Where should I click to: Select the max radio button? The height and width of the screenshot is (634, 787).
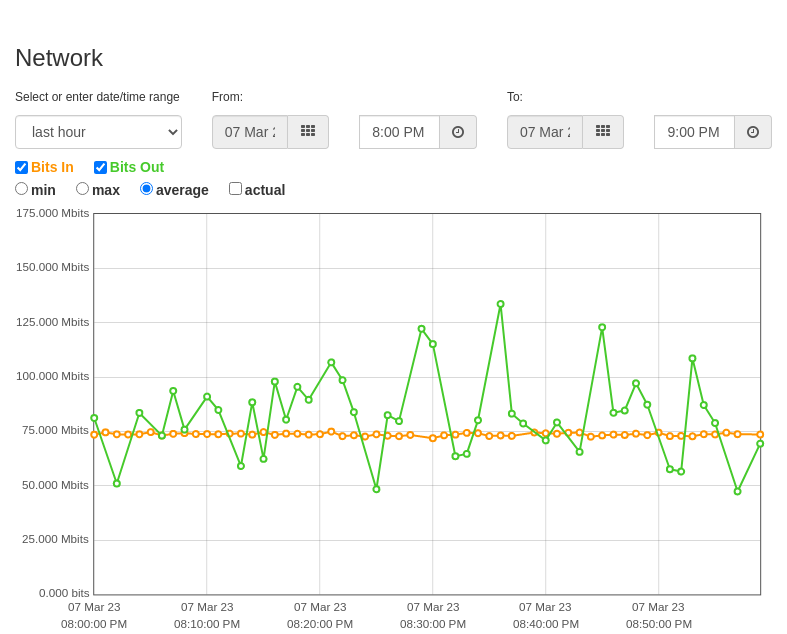click(x=82, y=189)
